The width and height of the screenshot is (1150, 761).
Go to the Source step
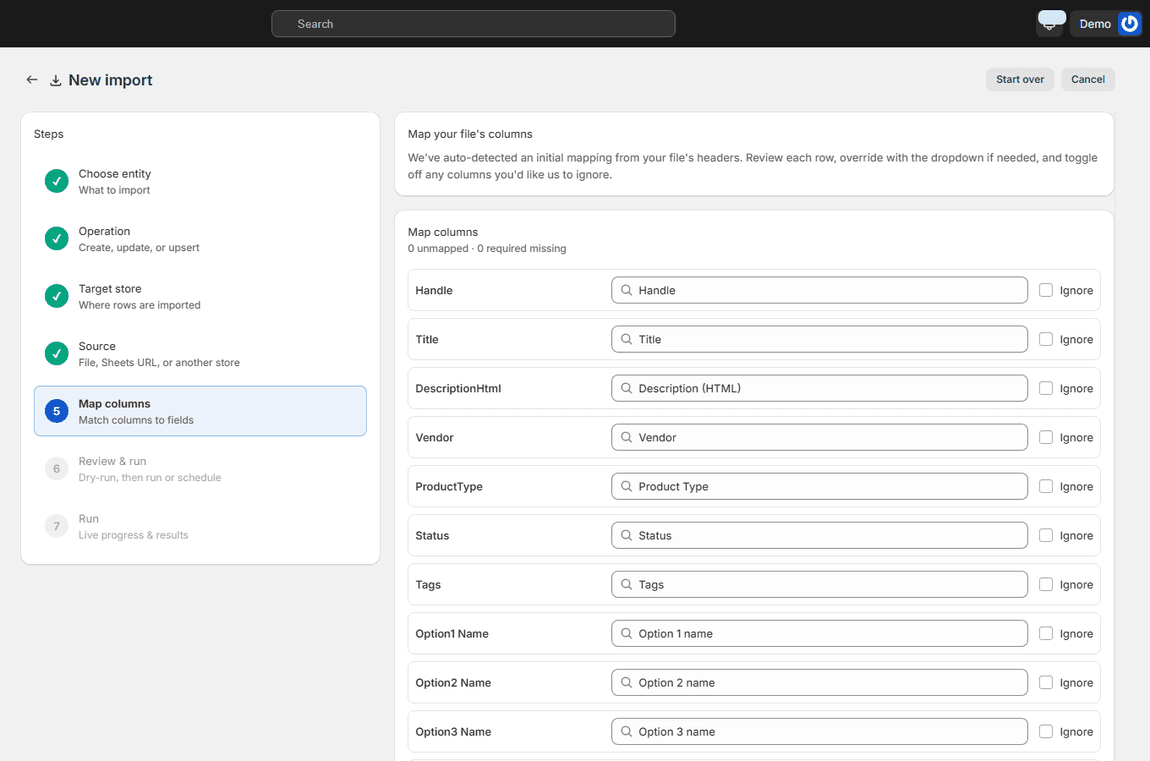pyautogui.click(x=200, y=354)
